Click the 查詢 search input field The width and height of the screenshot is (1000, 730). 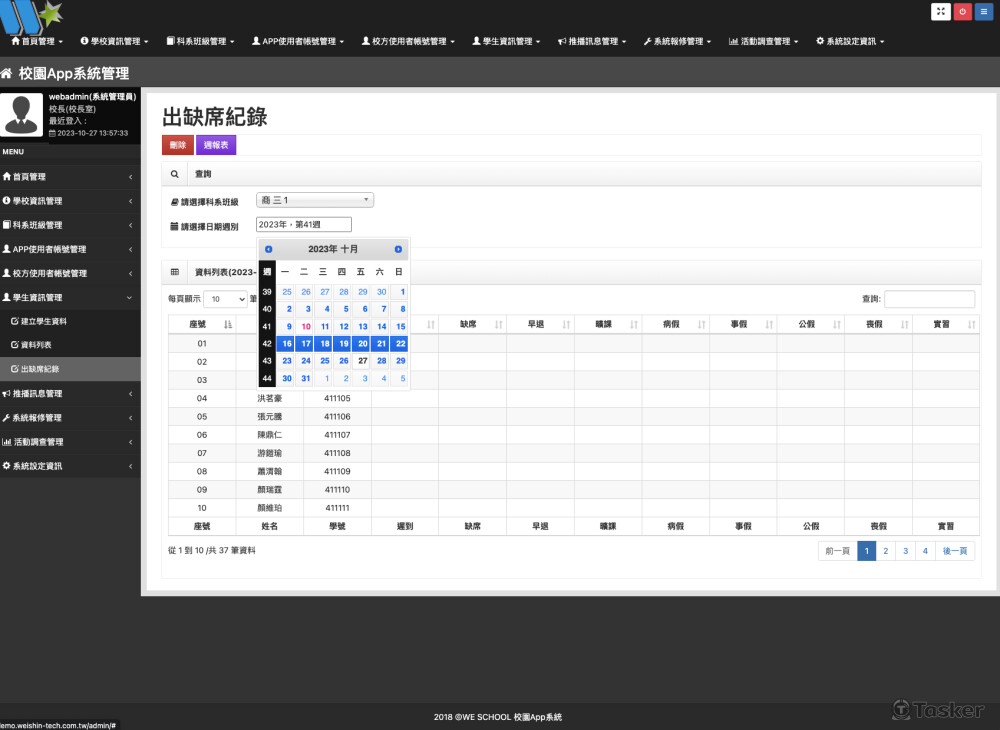tap(929, 299)
